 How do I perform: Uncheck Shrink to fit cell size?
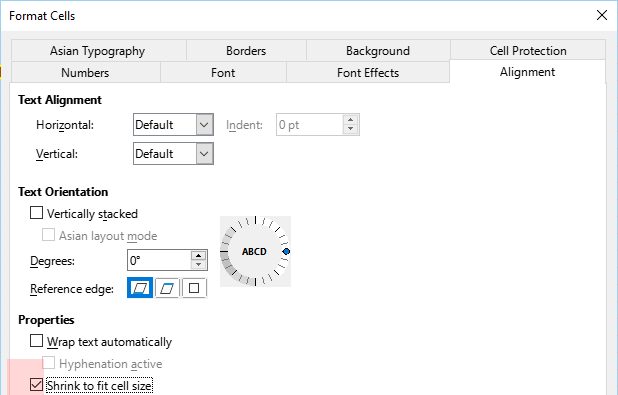point(36,385)
